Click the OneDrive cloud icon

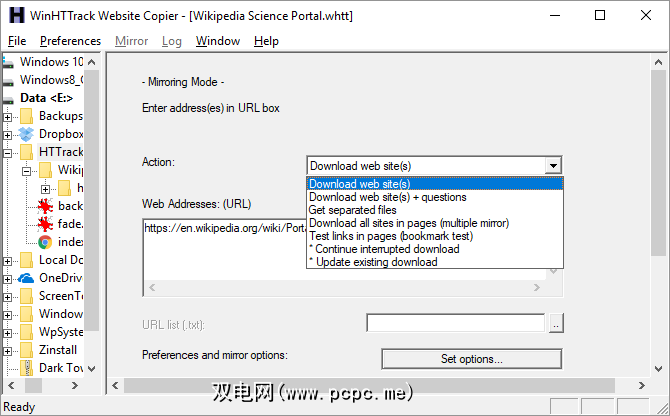pyautogui.click(x=26, y=278)
